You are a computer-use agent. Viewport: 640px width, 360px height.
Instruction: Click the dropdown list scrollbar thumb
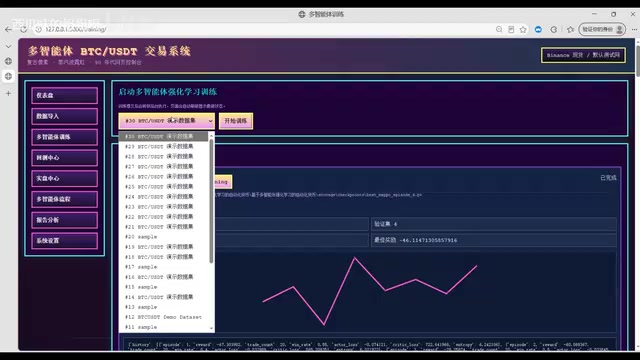(x=211, y=201)
